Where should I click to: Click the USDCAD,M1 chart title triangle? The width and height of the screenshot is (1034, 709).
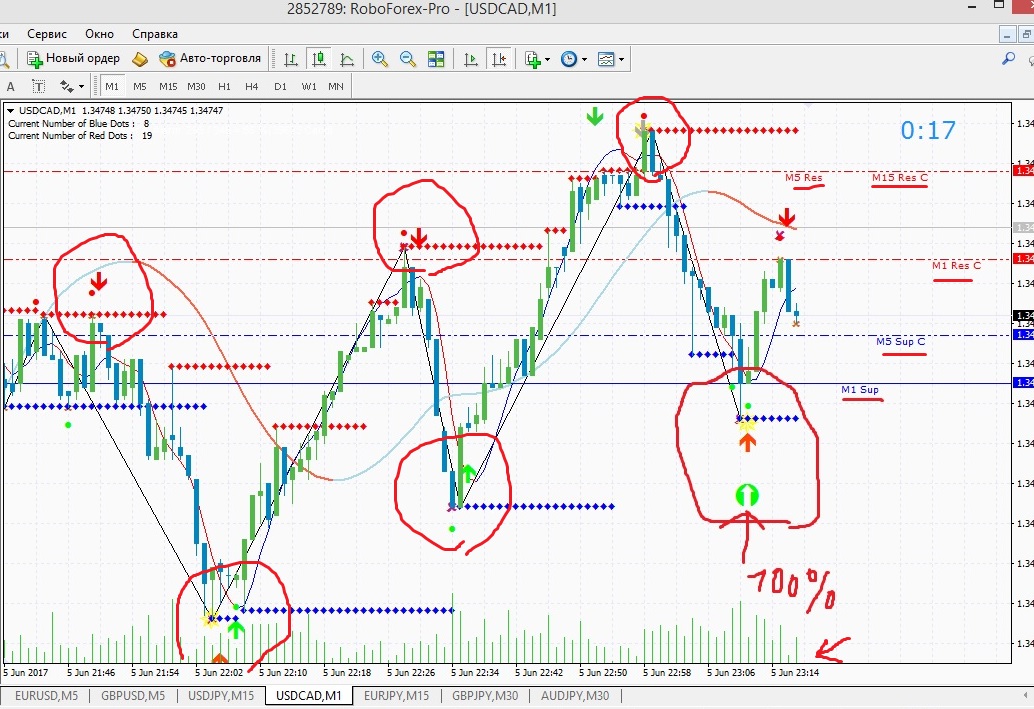coord(10,111)
